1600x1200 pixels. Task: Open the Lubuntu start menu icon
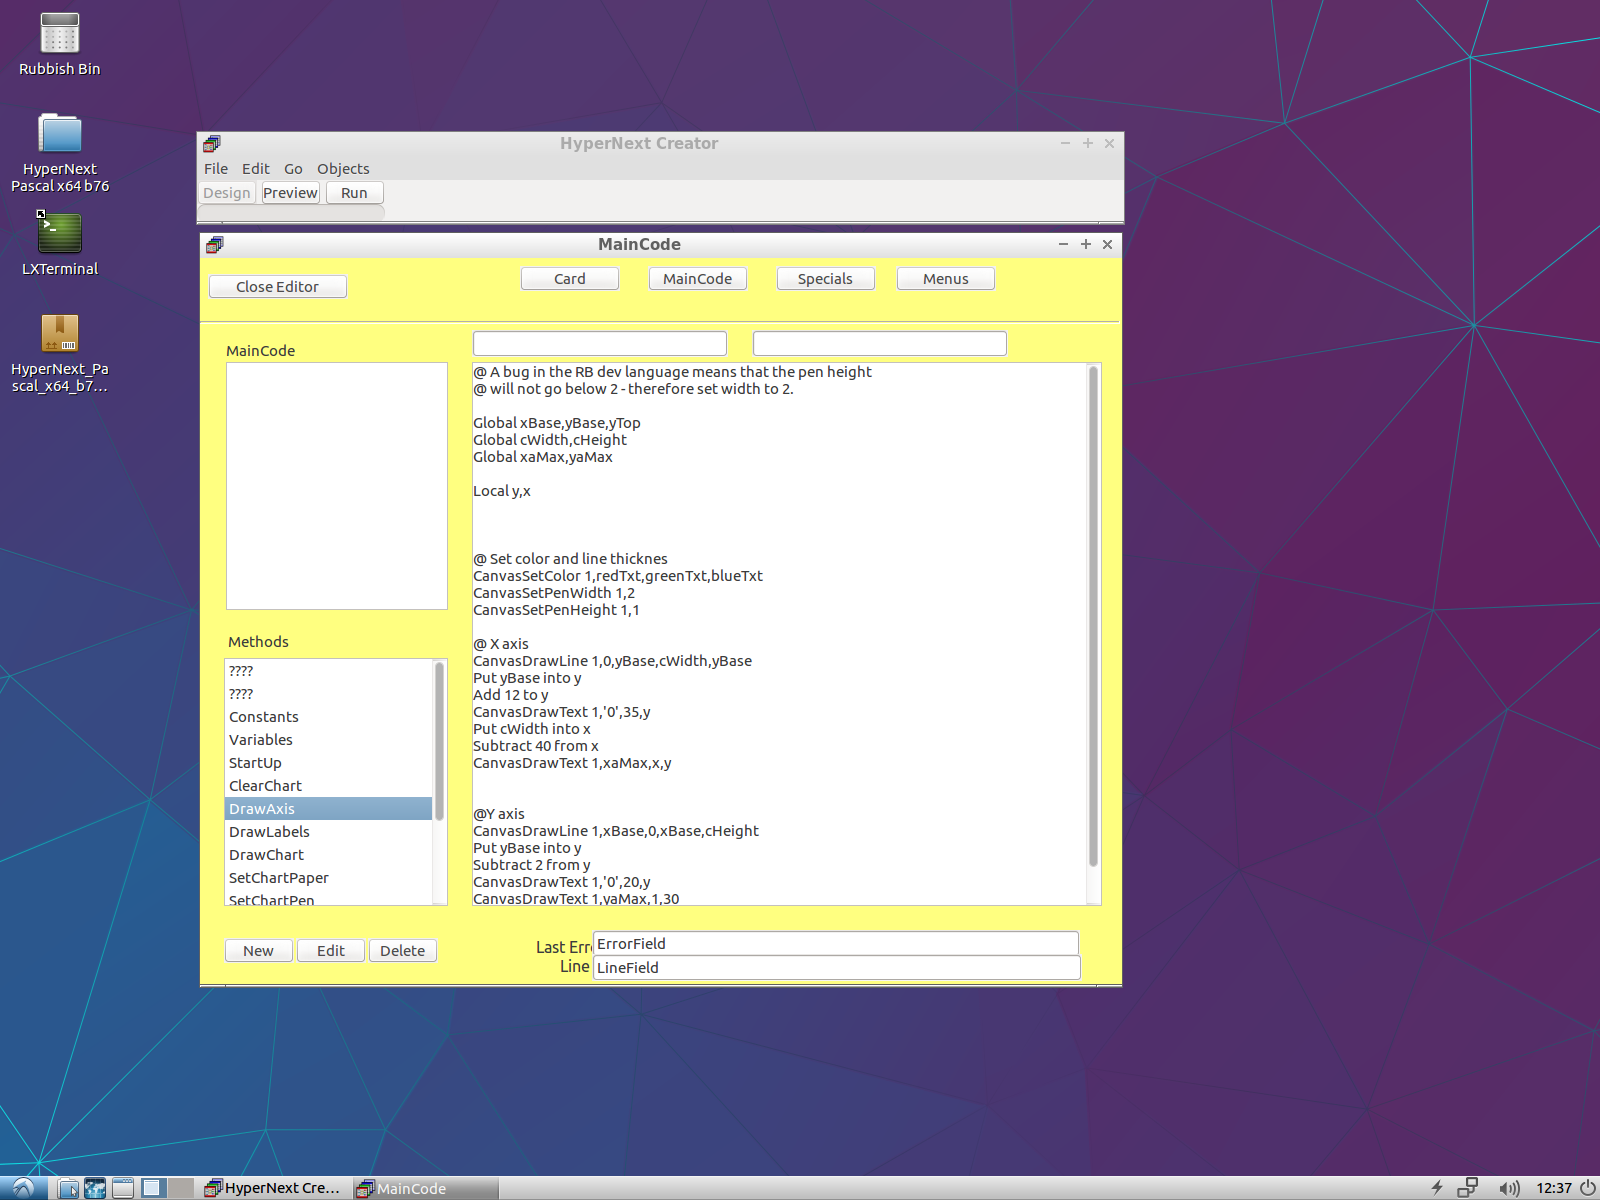23,1188
